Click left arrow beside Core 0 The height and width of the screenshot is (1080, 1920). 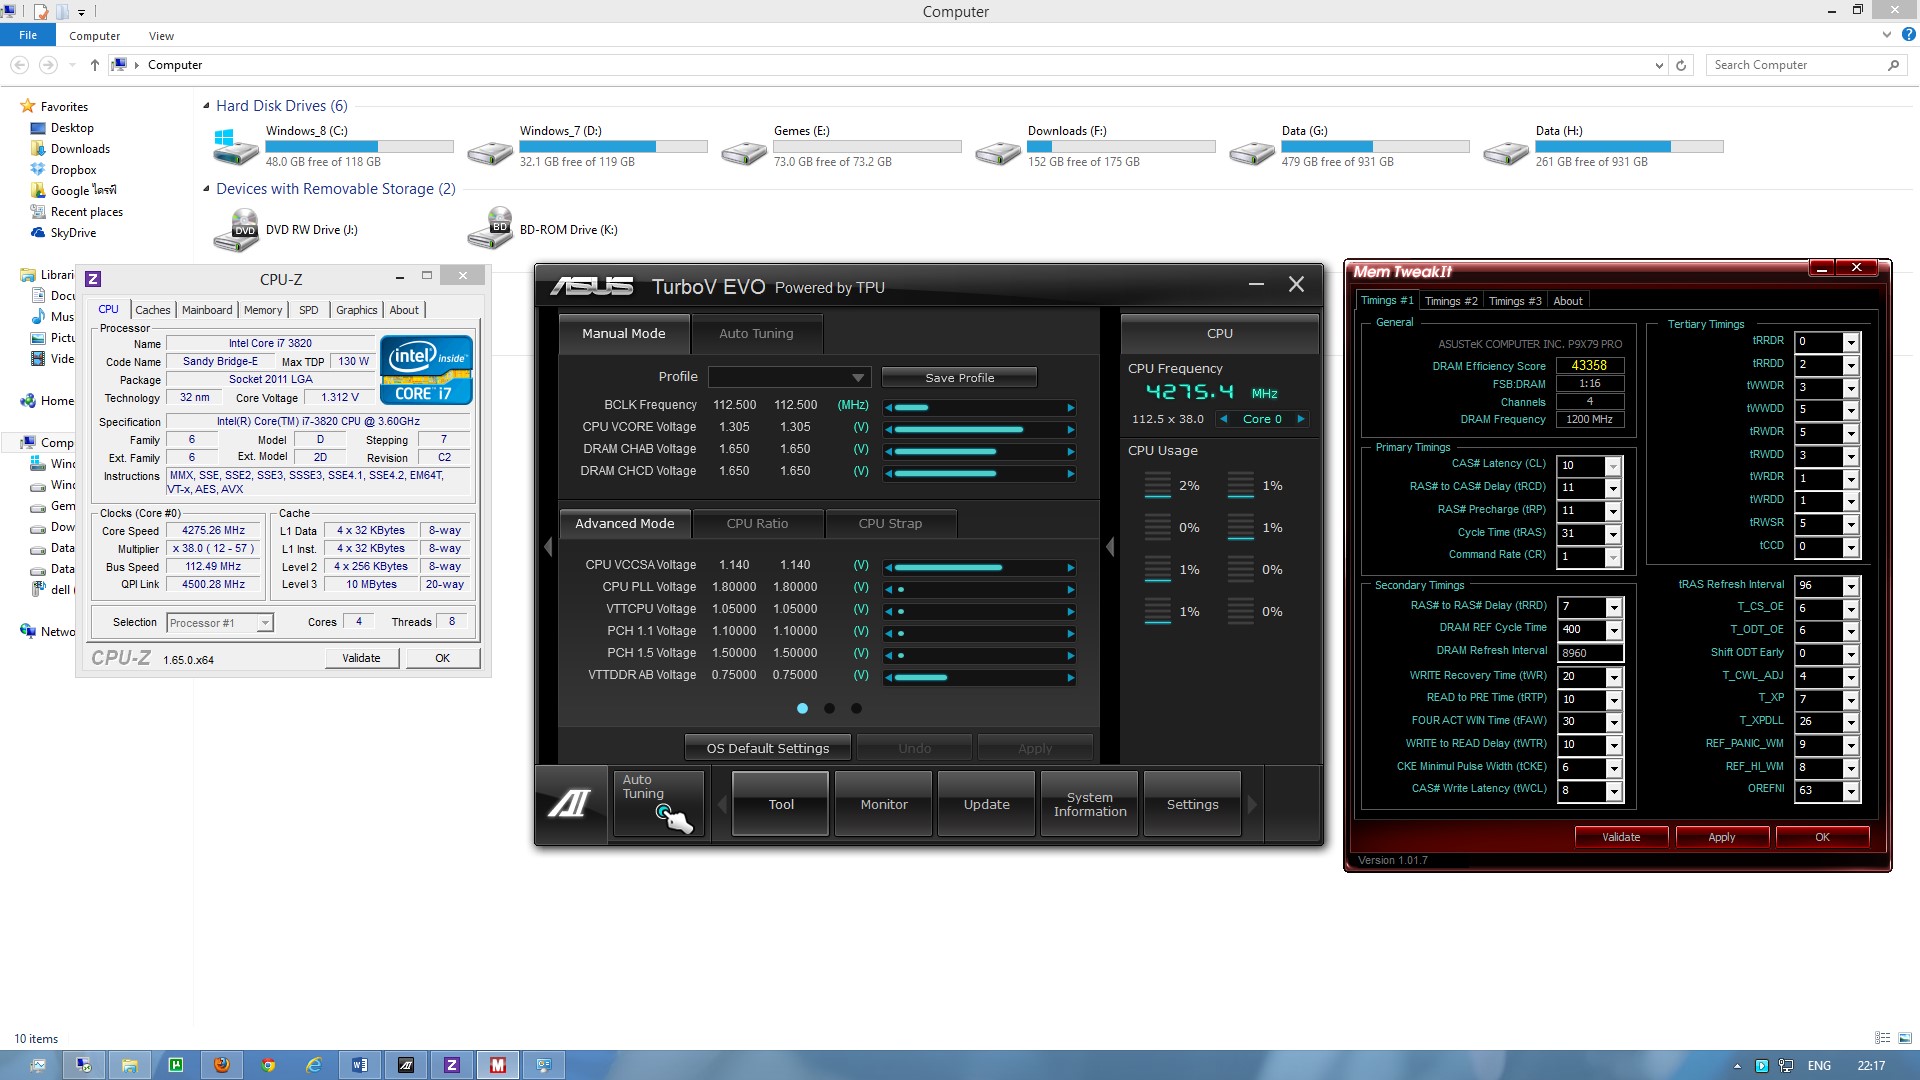(x=1224, y=419)
